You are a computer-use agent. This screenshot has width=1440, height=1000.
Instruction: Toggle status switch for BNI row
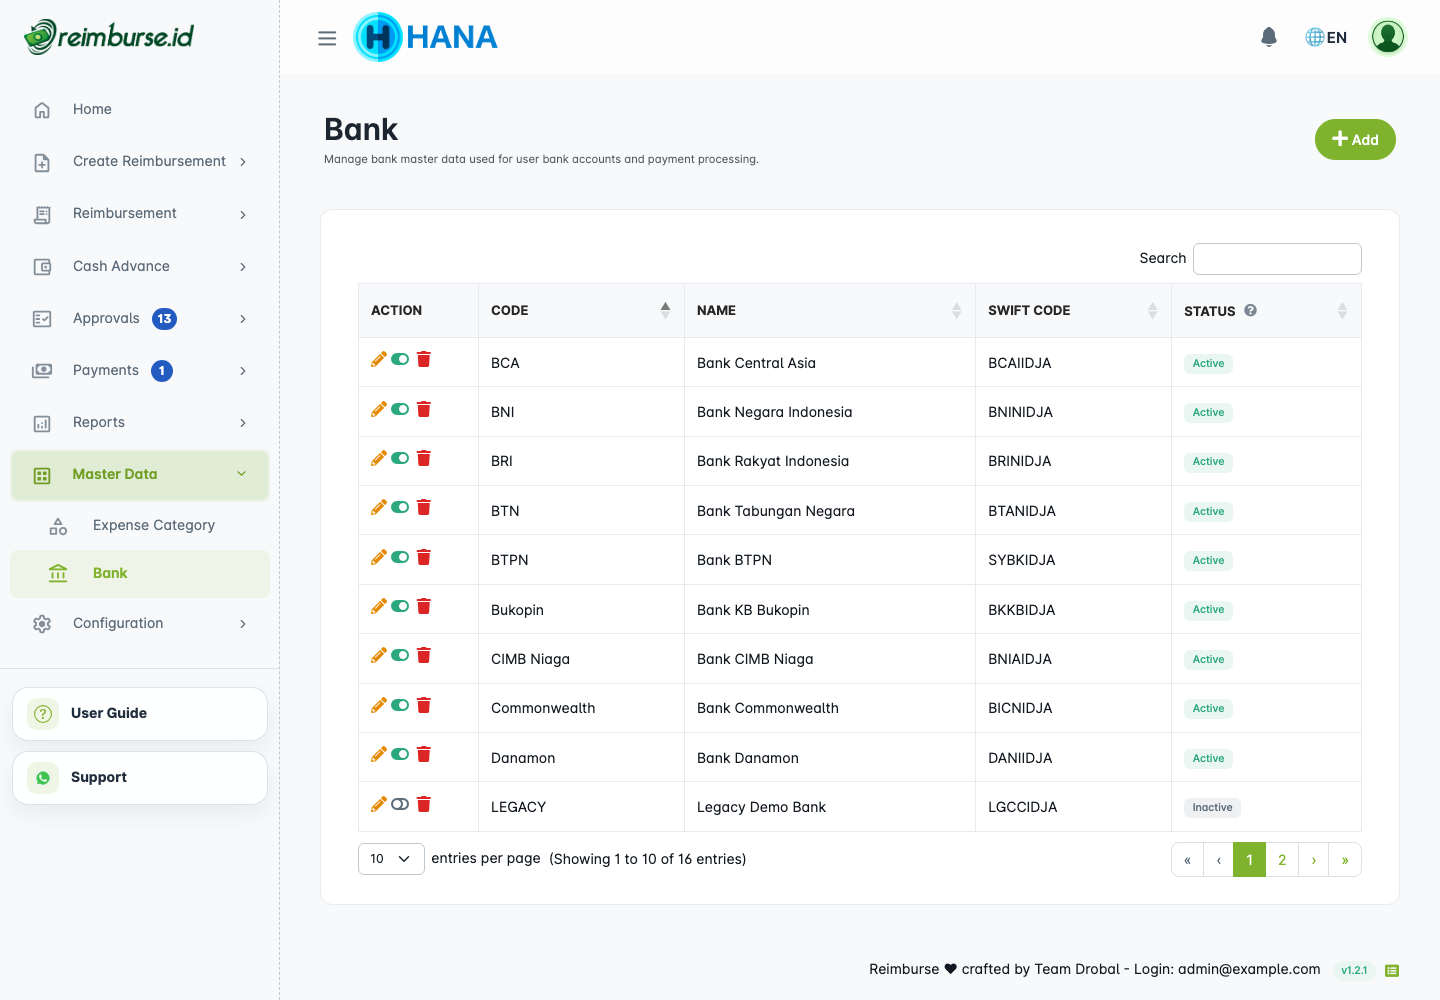pos(400,409)
